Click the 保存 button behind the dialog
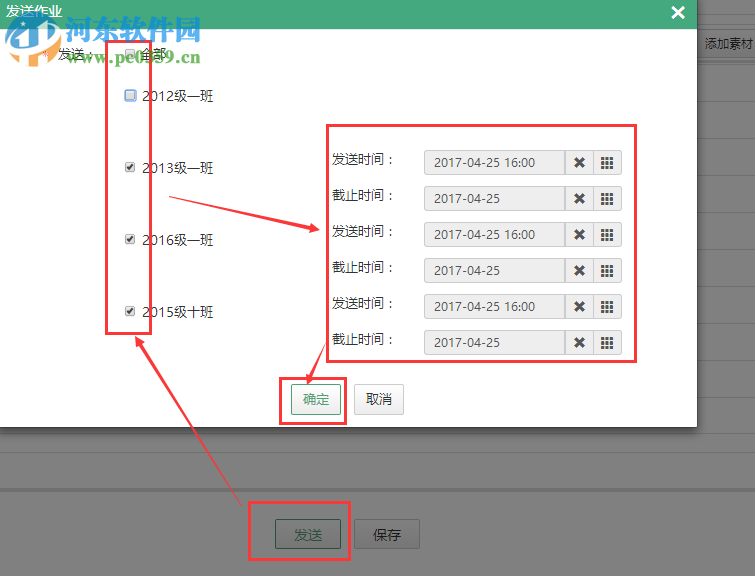This screenshot has height=576, width=755. click(387, 534)
